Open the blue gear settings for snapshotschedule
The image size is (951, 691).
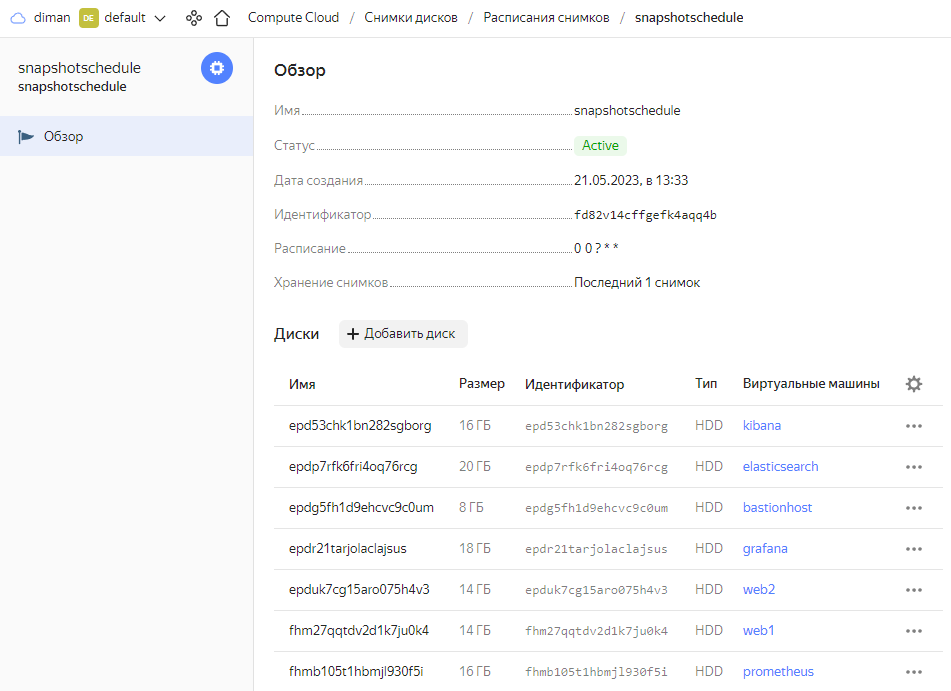217,68
